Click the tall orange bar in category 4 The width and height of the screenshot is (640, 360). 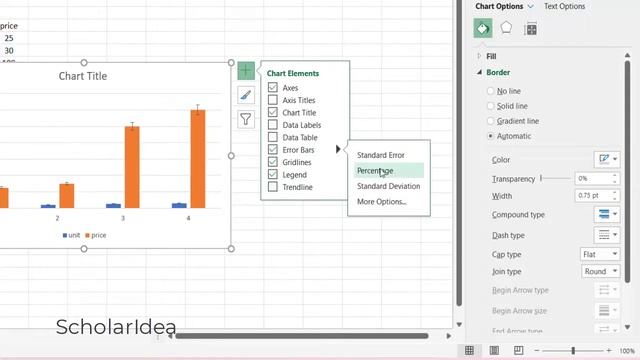click(198, 159)
